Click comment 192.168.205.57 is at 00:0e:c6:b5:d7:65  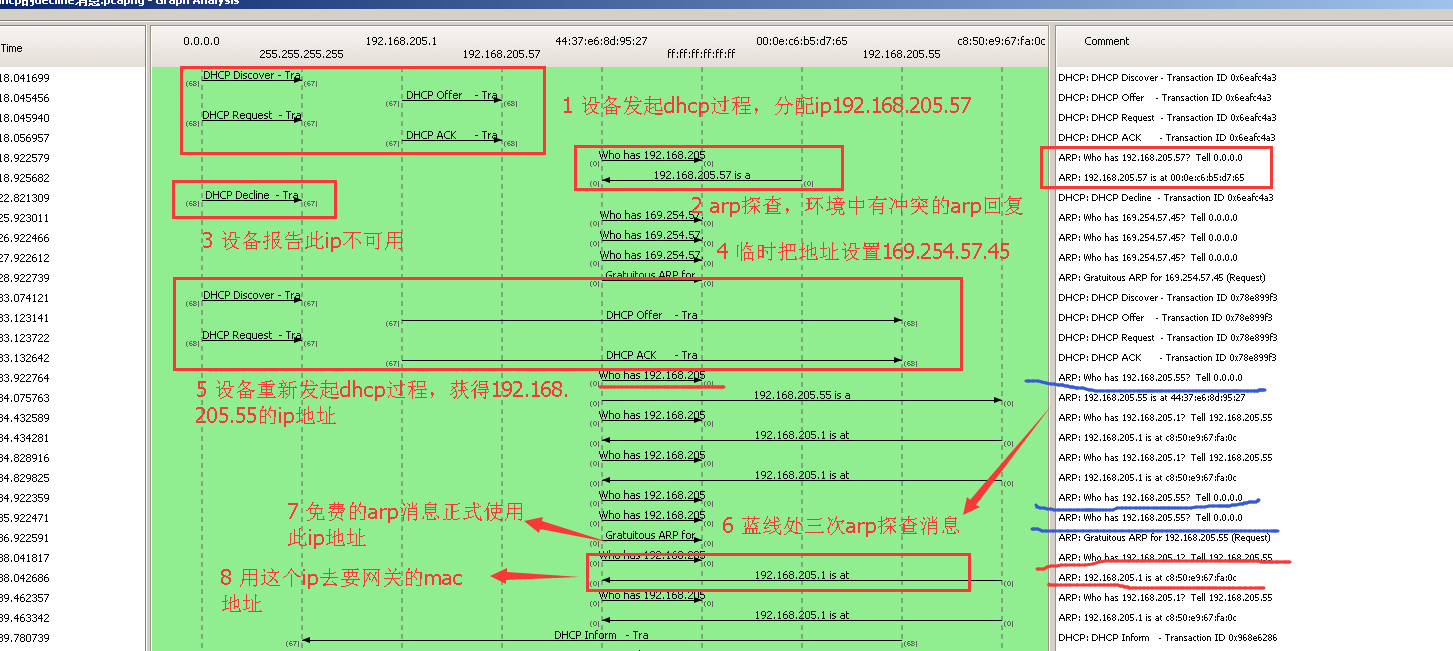tap(1151, 178)
